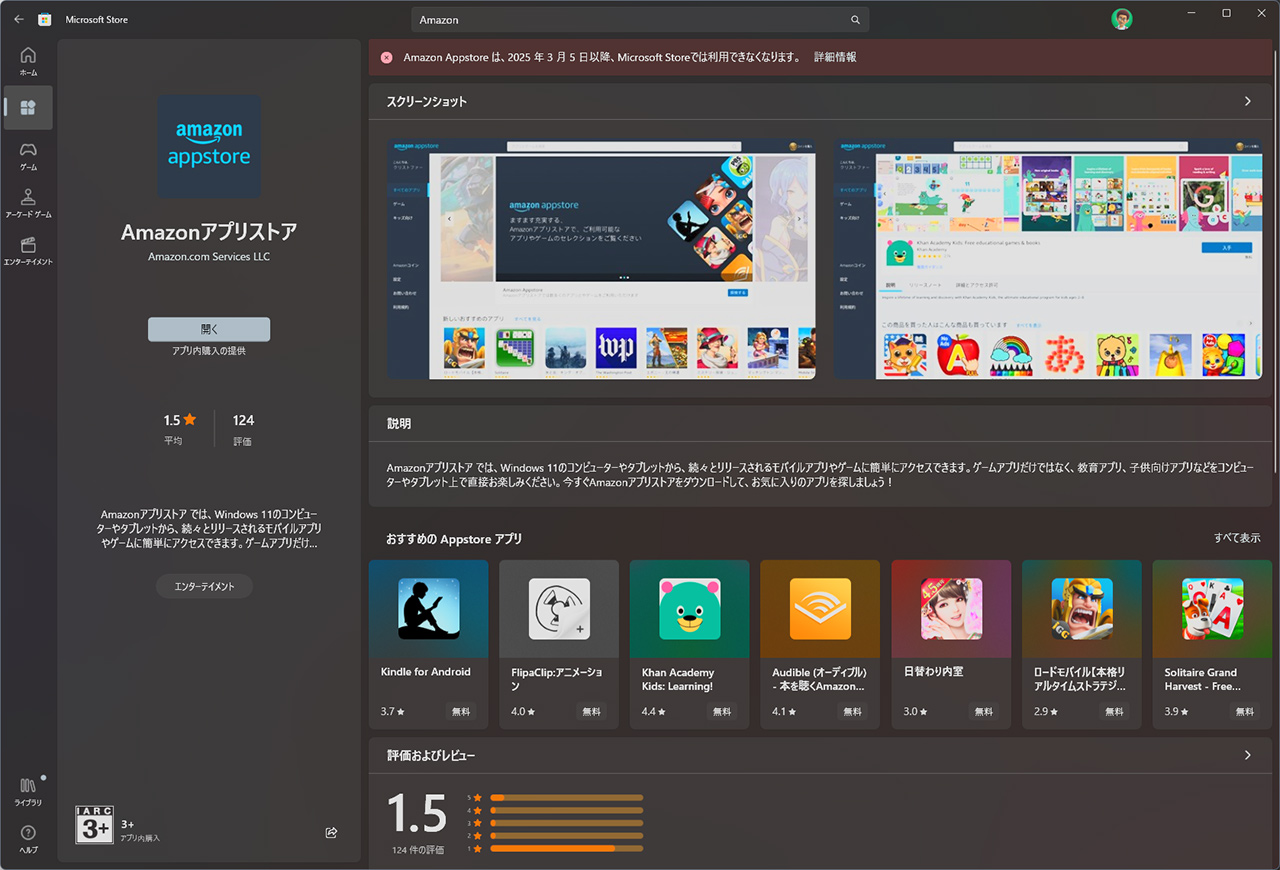The image size is (1280, 870).
Task: Click the Amazon appstore logo
Action: pyautogui.click(x=209, y=146)
